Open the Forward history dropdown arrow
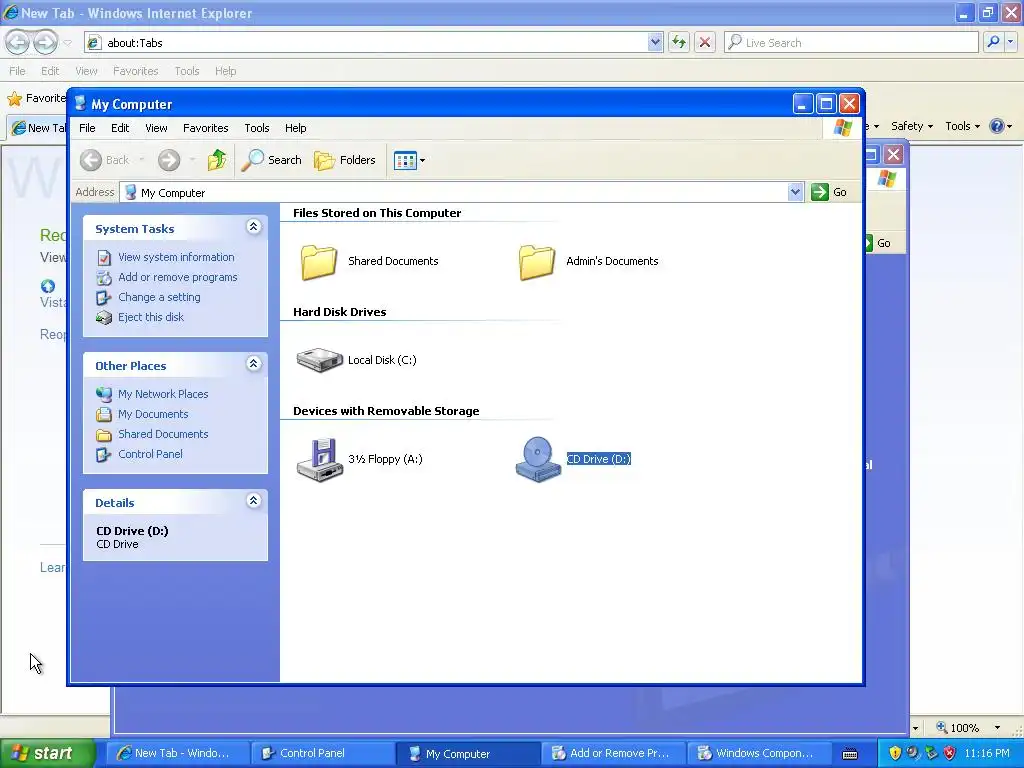This screenshot has height=768, width=1024. (192, 160)
